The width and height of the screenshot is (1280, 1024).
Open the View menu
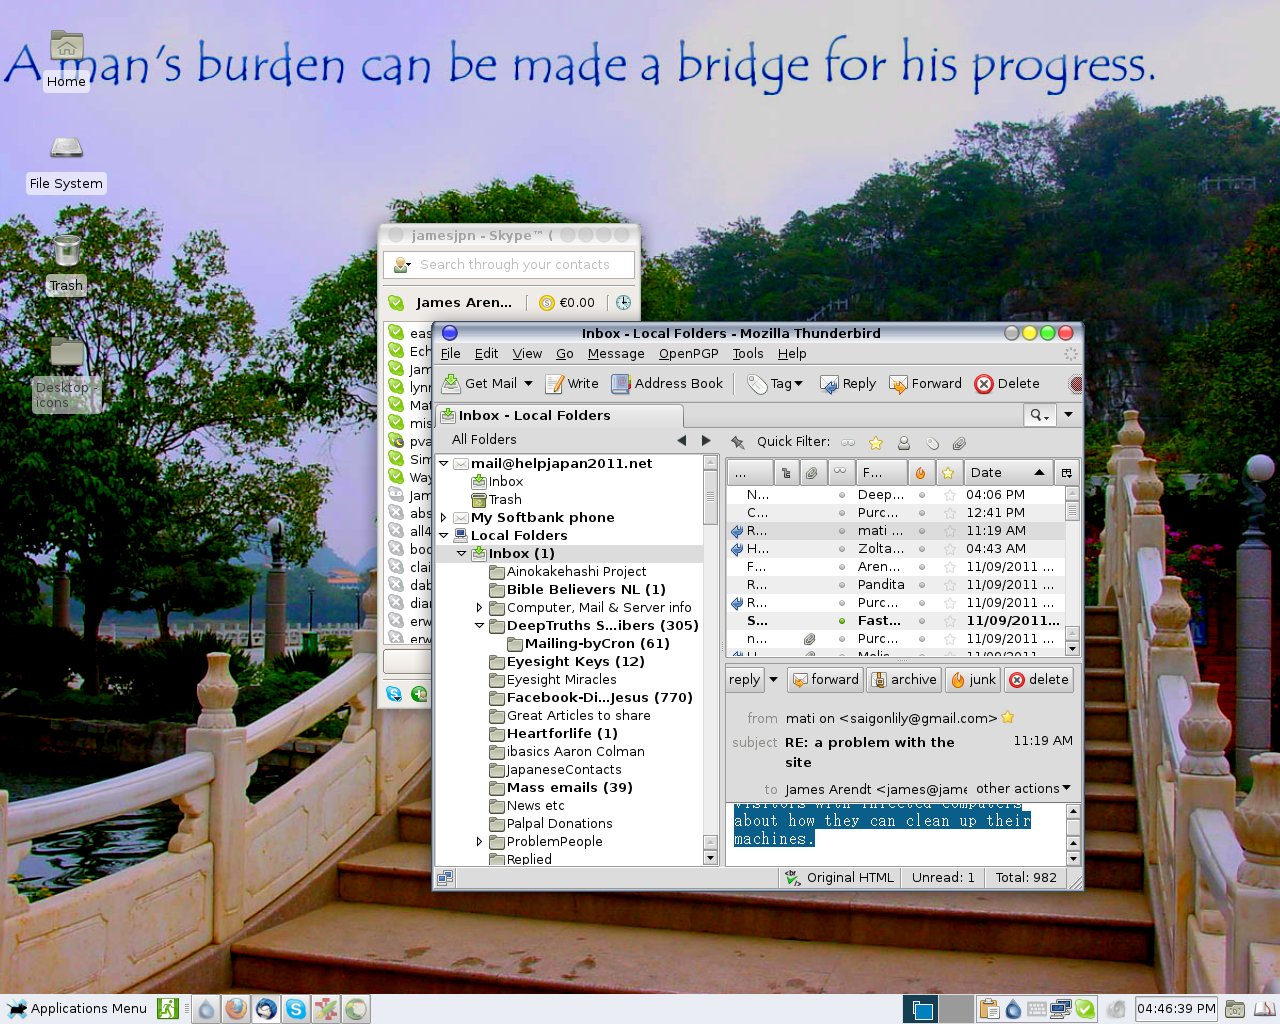click(x=527, y=354)
